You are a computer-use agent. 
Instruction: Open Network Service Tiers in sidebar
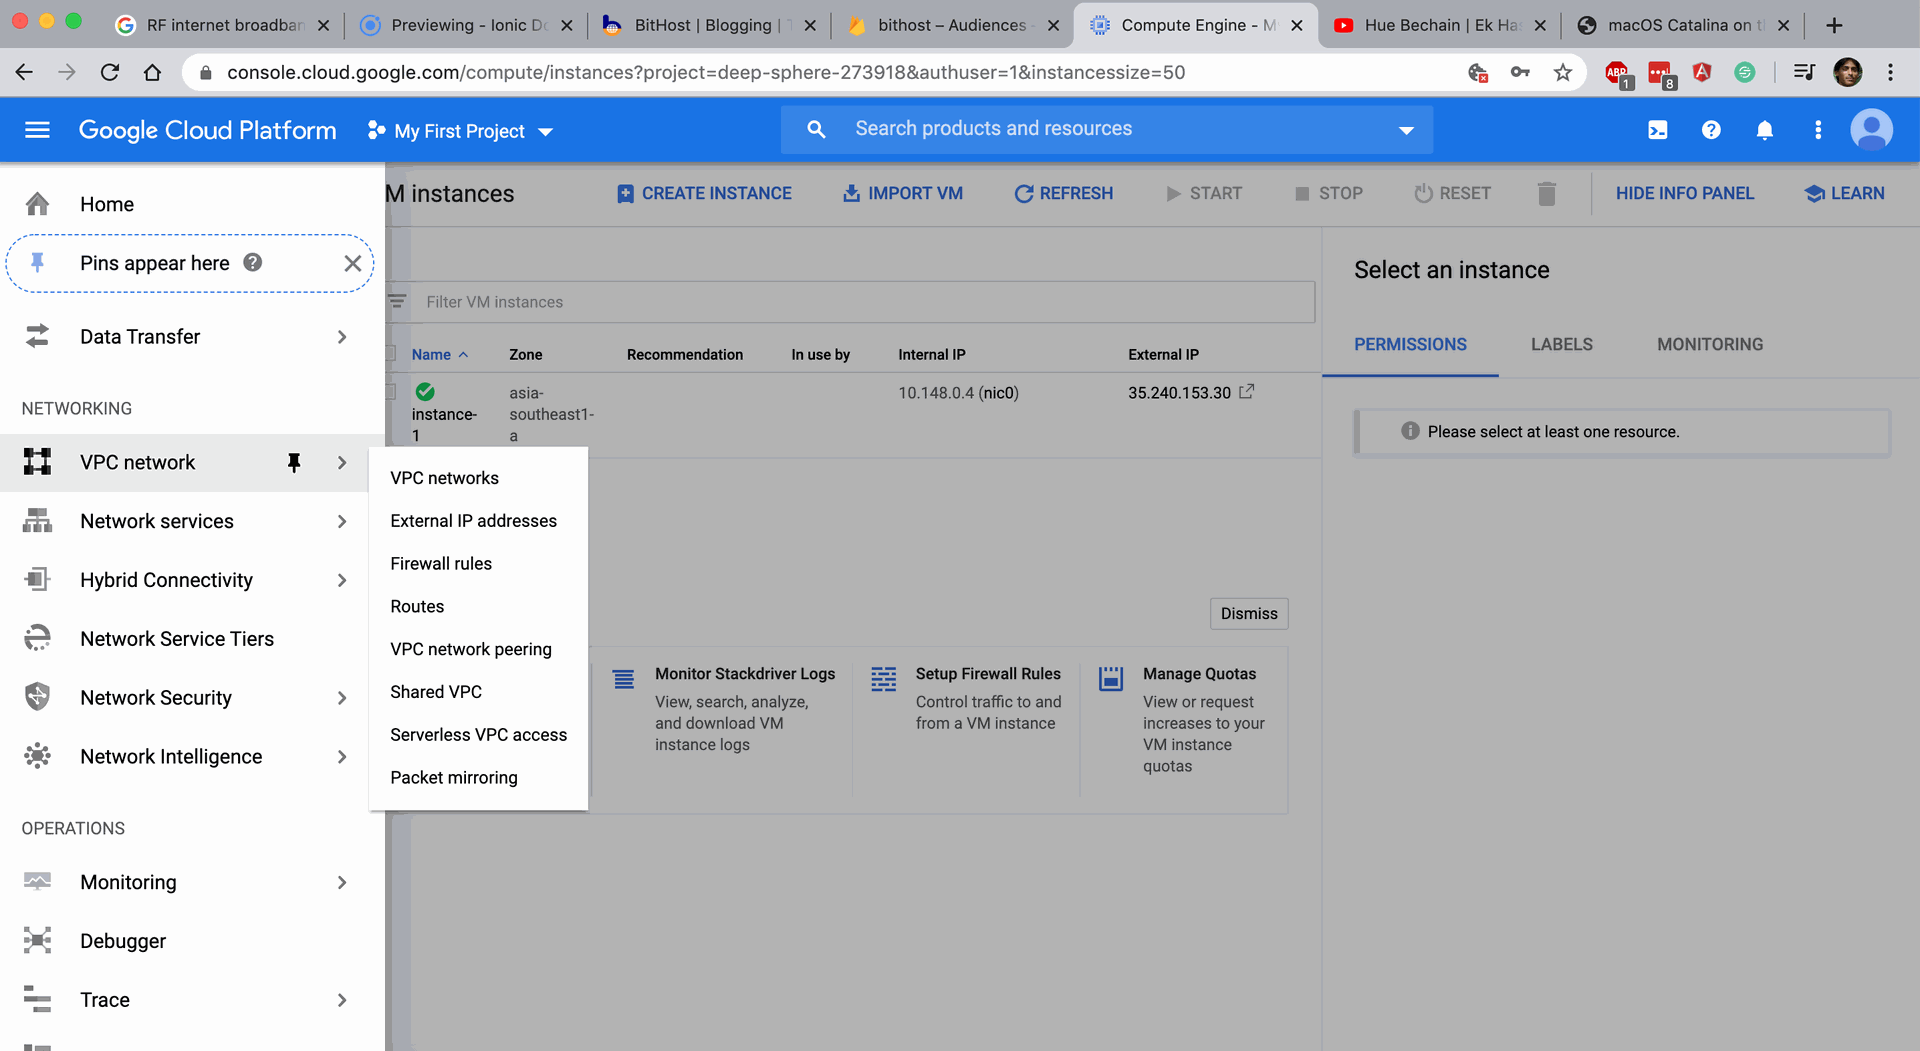pyautogui.click(x=177, y=639)
